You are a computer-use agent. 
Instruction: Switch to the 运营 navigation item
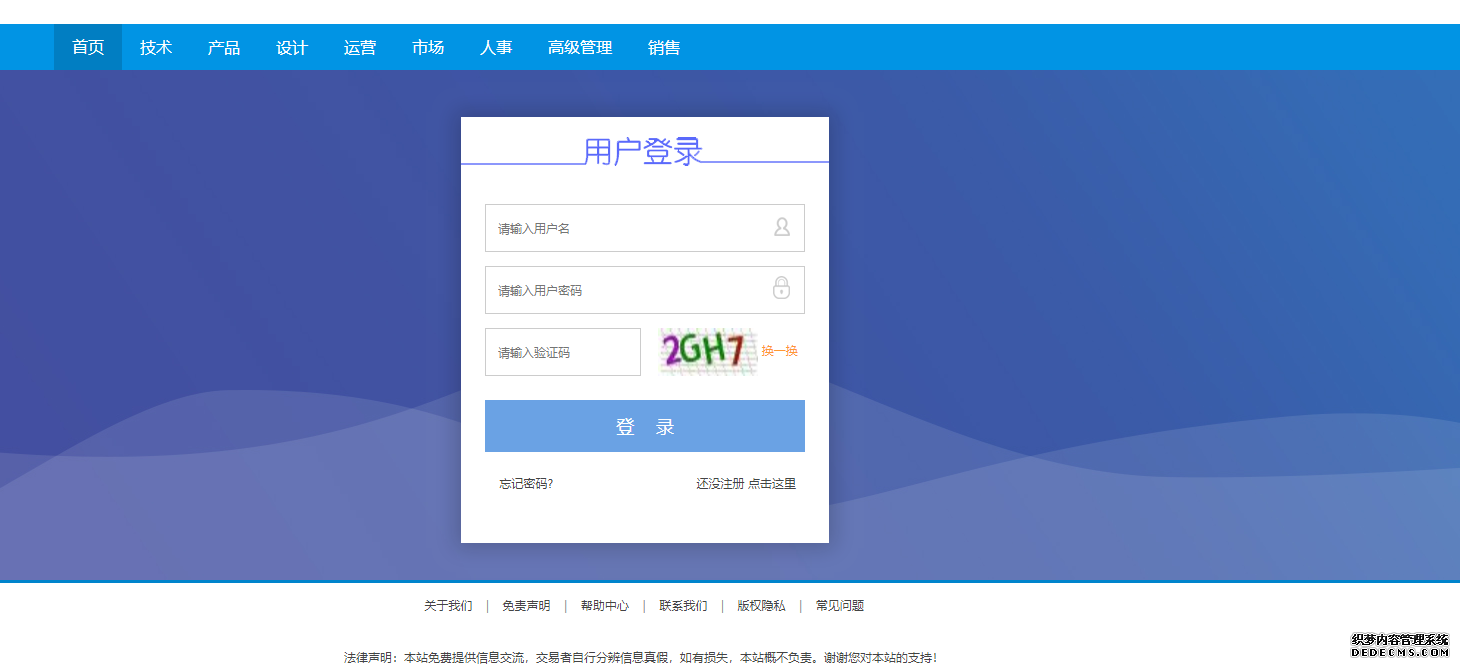point(360,47)
